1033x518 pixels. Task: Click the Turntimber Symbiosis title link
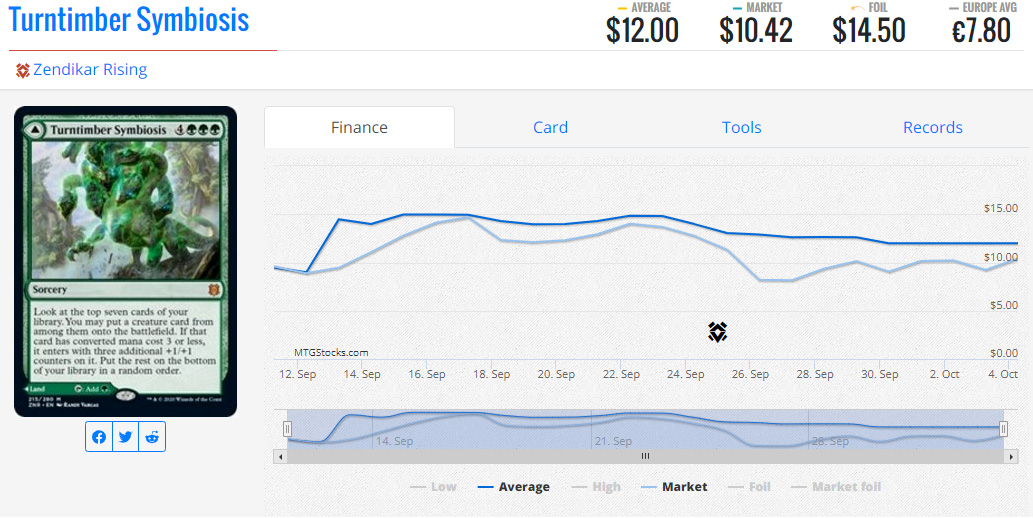pyautogui.click(x=129, y=20)
